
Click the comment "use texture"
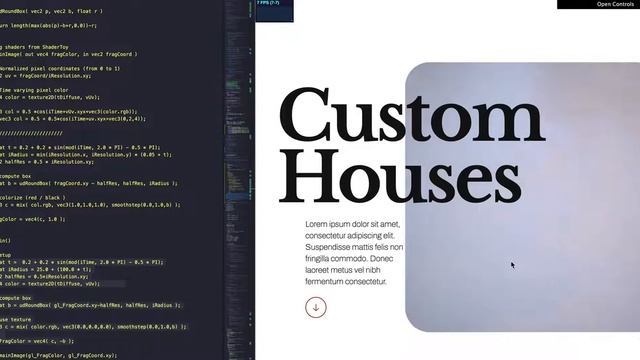pyautogui.click(x=16, y=320)
